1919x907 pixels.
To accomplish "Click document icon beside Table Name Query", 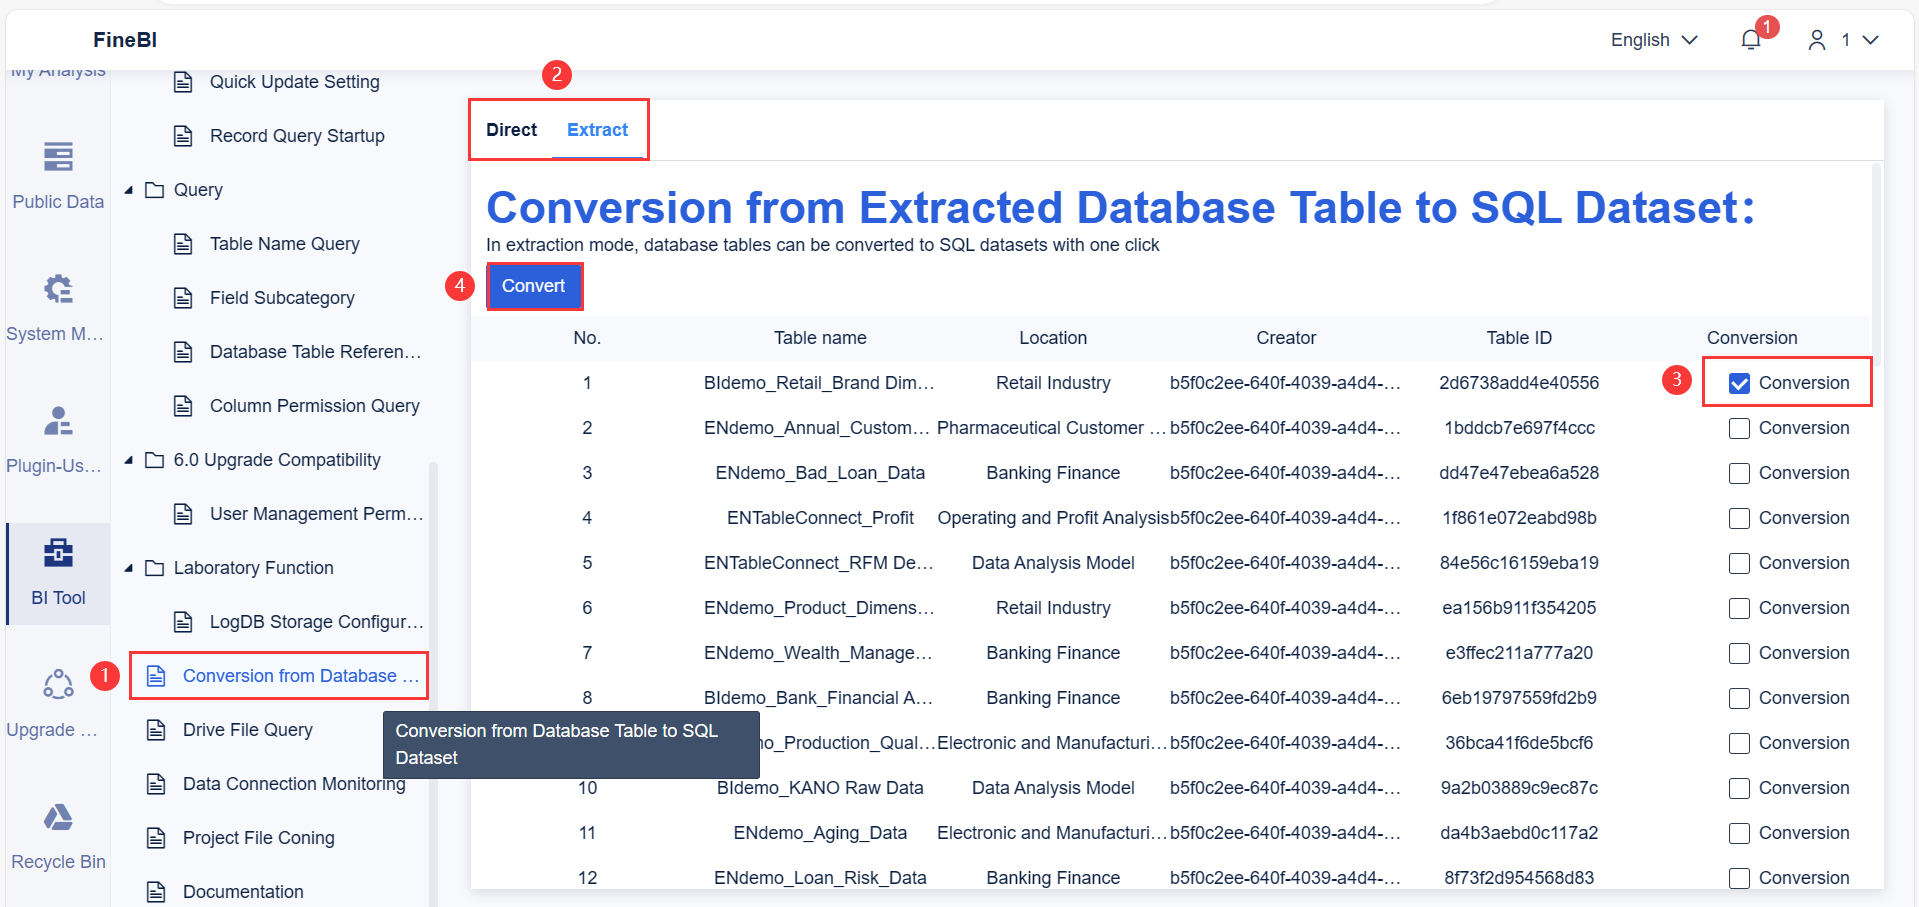I will (183, 244).
